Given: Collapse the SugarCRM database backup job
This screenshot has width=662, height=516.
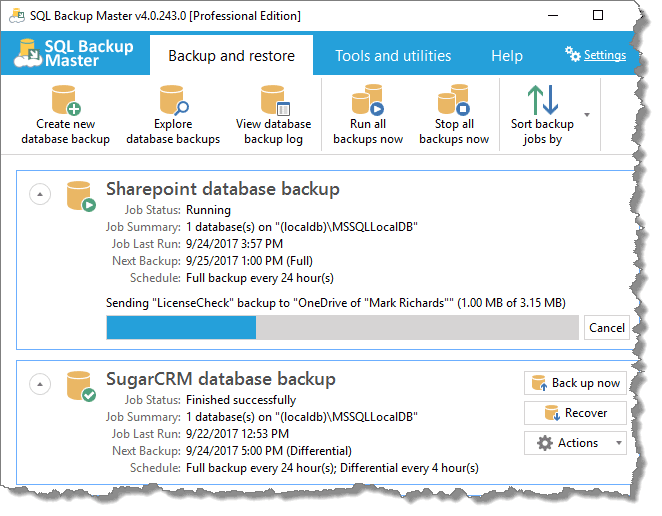Looking at the screenshot, I should tap(39, 384).
